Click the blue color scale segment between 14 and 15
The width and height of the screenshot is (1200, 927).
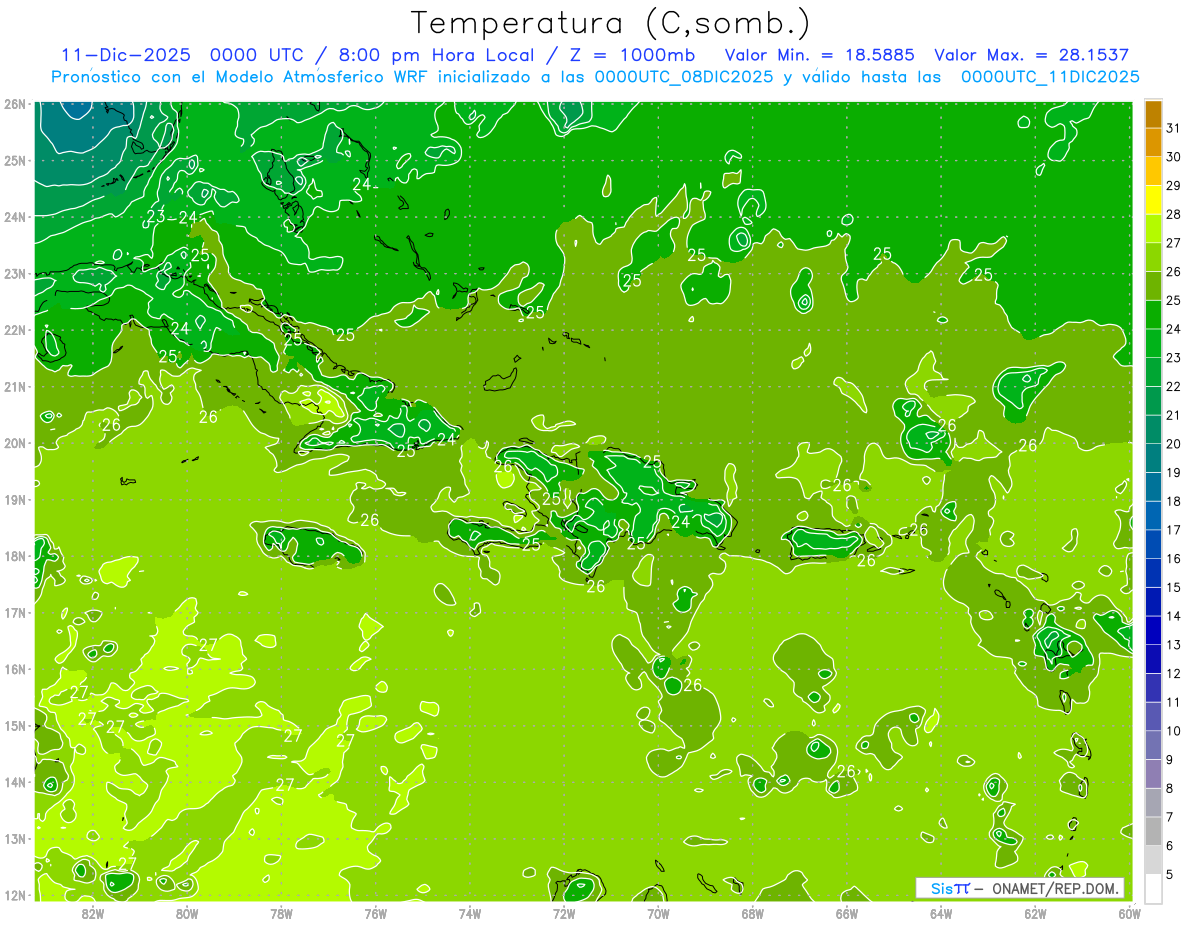1154,602
